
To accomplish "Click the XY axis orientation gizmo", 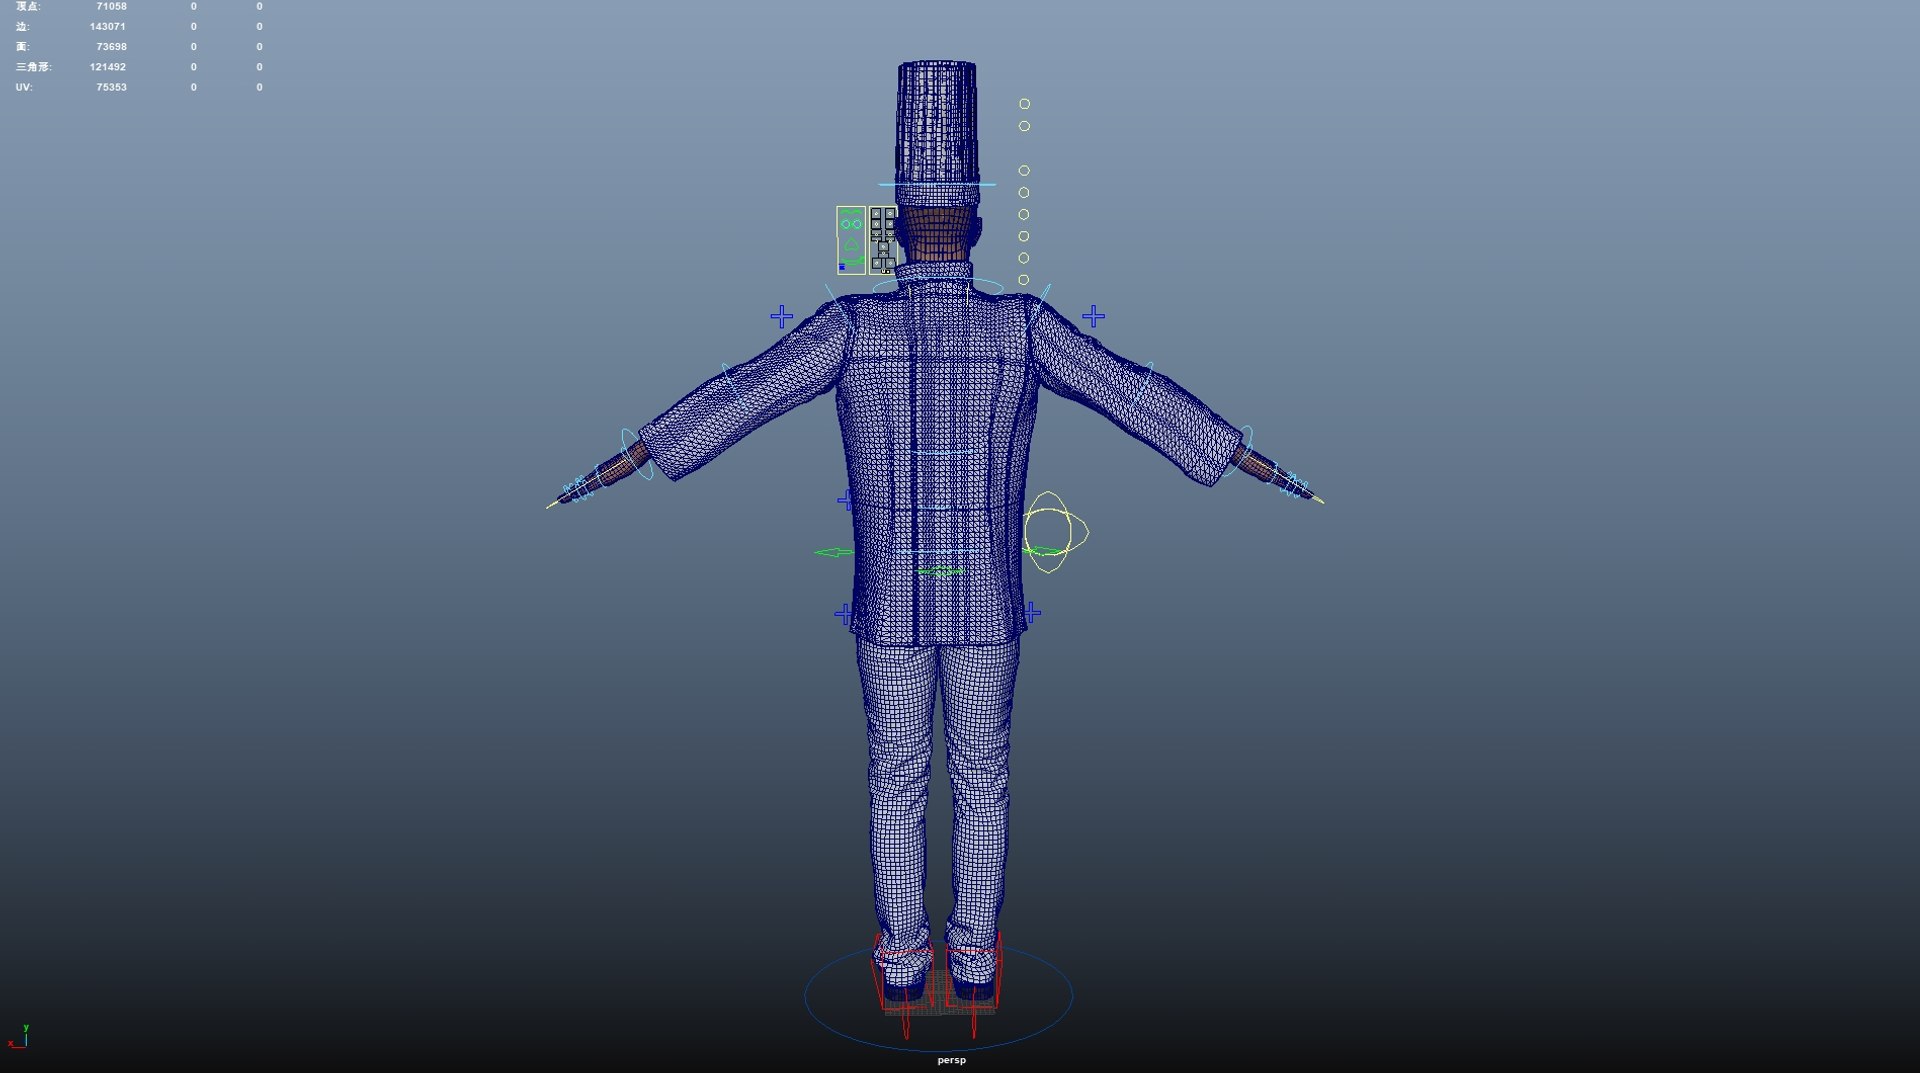I will coord(18,1037).
